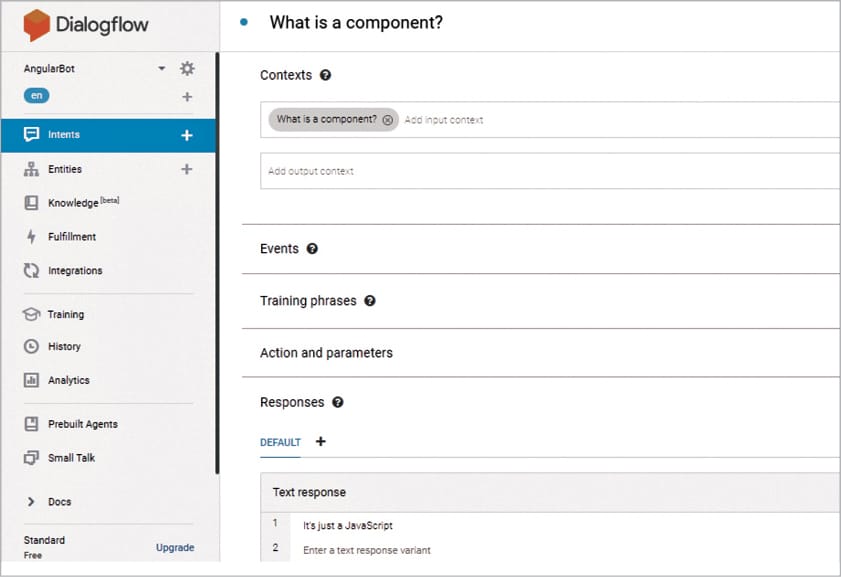Click the plus icon beside Intents
841x577 pixels.
186,135
